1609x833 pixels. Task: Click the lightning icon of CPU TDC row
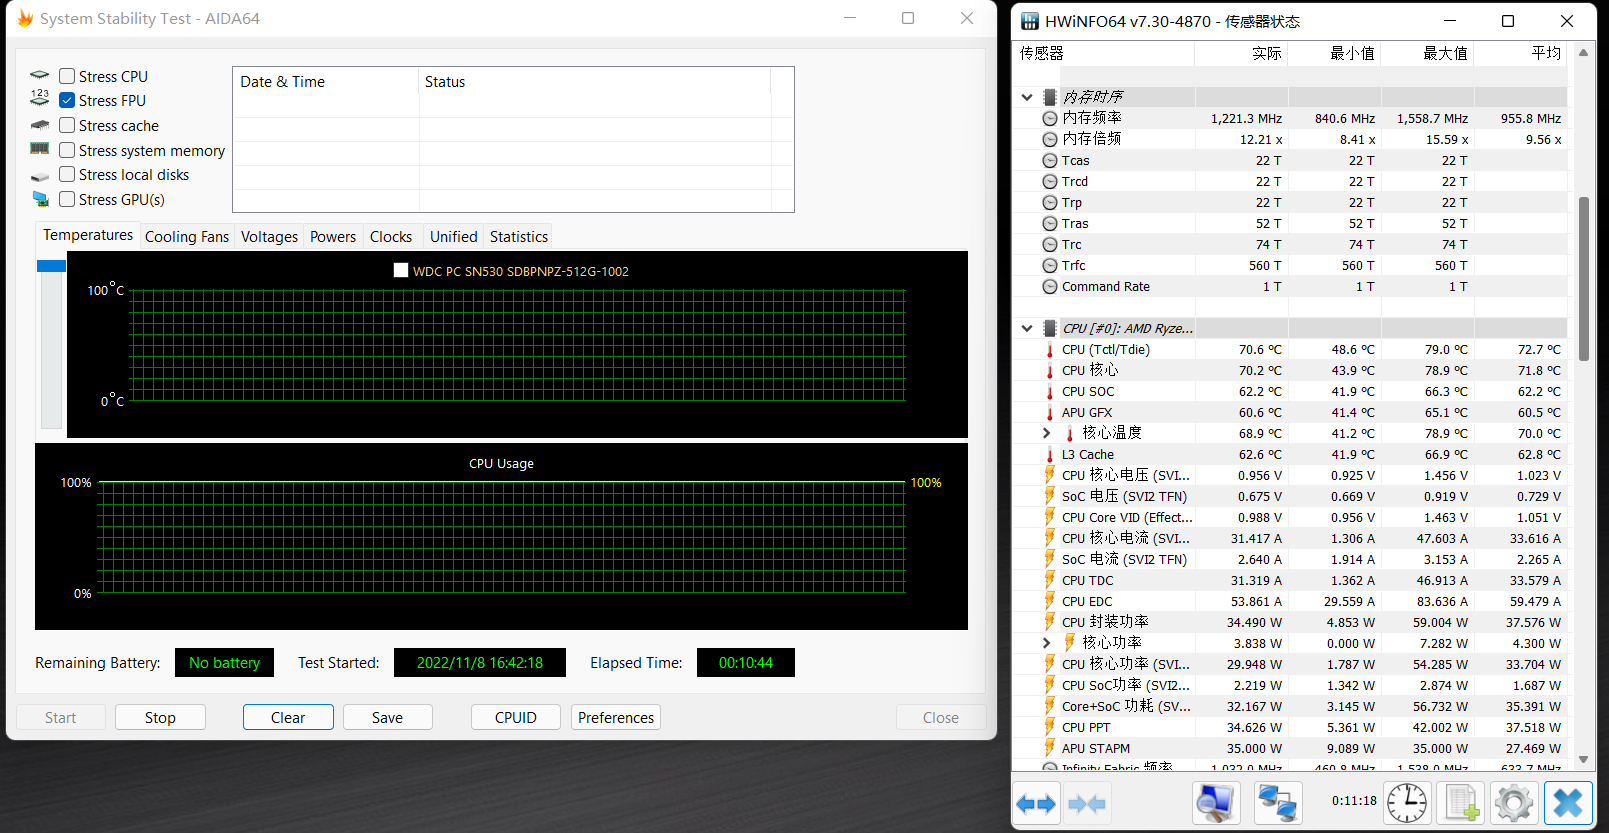(1050, 580)
